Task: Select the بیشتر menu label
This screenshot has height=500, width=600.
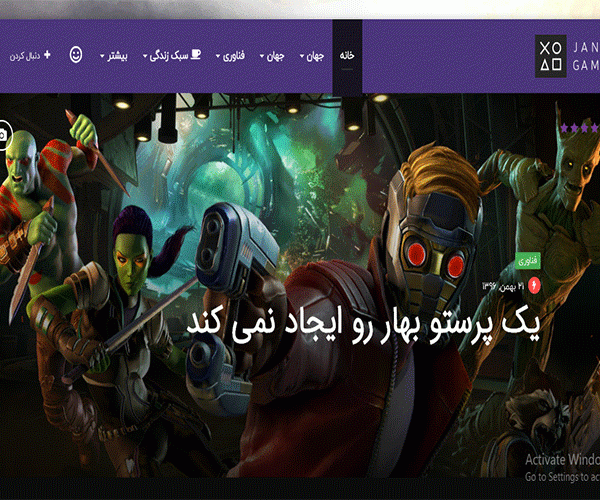Action: pyautogui.click(x=118, y=54)
